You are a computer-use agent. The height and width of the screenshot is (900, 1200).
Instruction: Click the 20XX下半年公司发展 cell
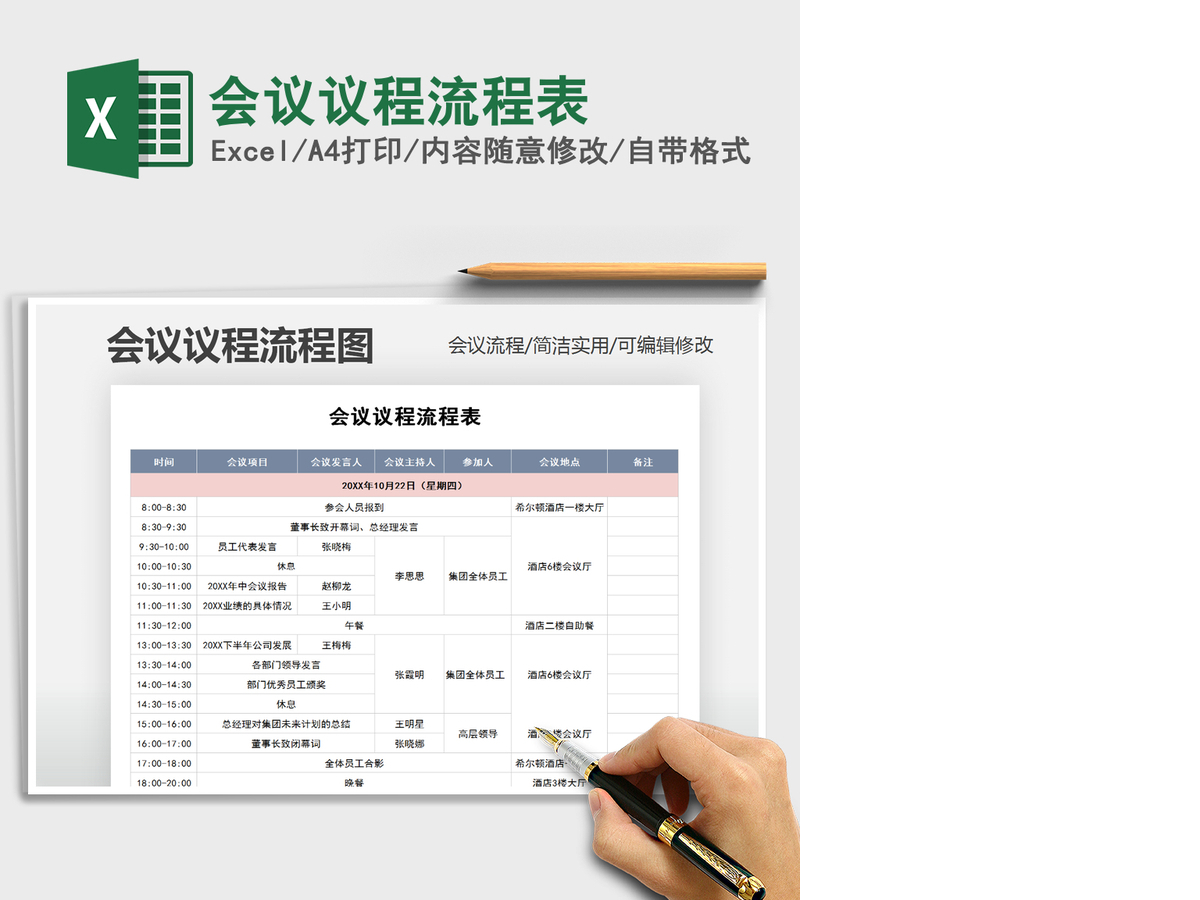tap(247, 645)
